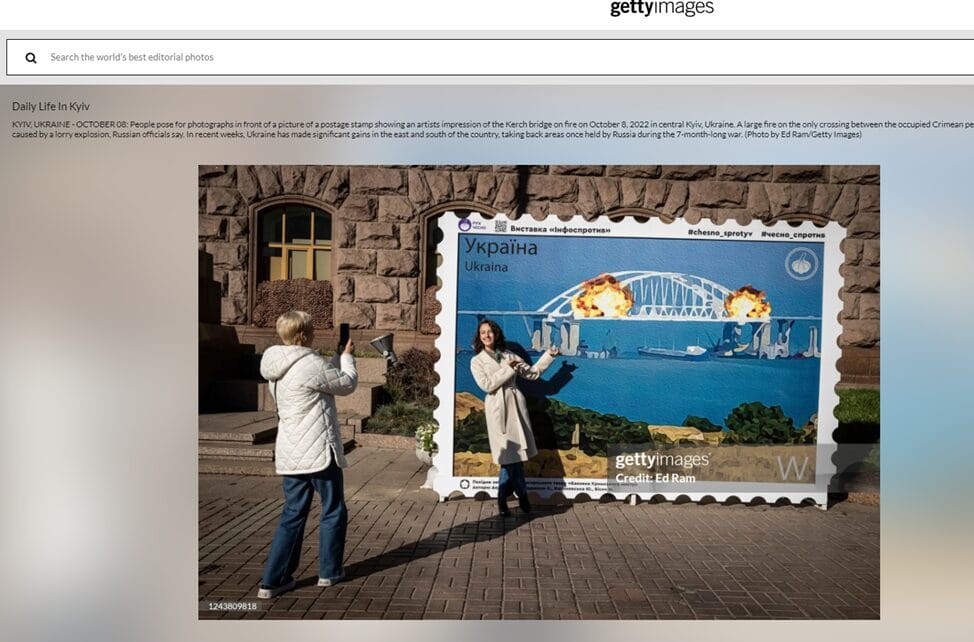Click the search magnifier icon
974x642 pixels.
tap(30, 58)
